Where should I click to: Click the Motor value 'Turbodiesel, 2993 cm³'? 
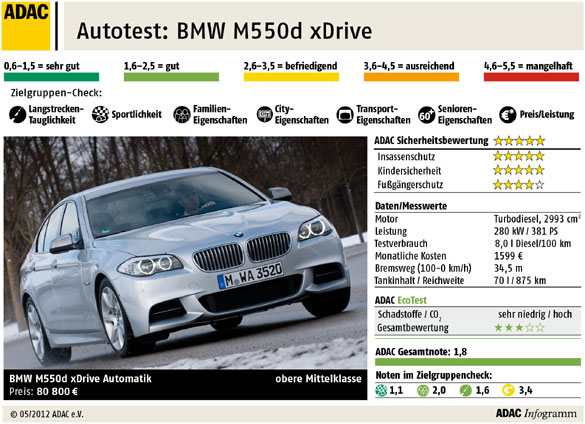pyautogui.click(x=537, y=219)
